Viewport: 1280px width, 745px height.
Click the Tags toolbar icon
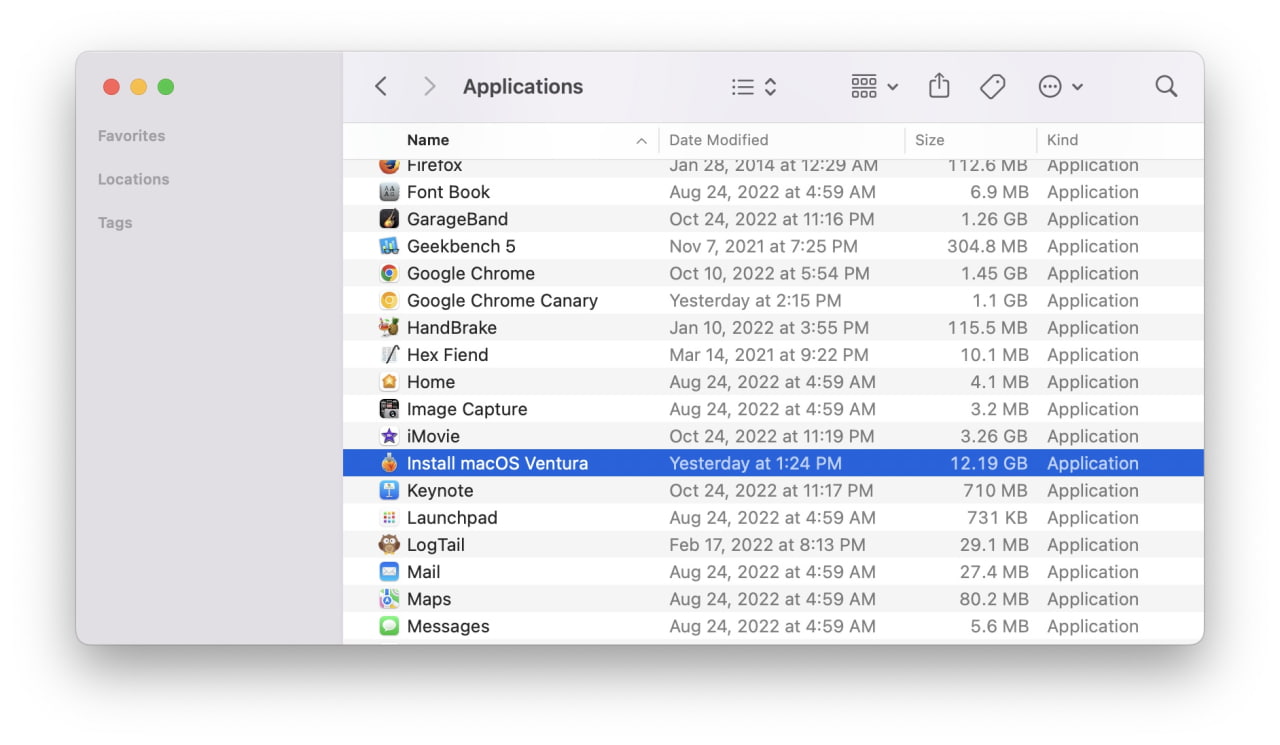click(992, 86)
